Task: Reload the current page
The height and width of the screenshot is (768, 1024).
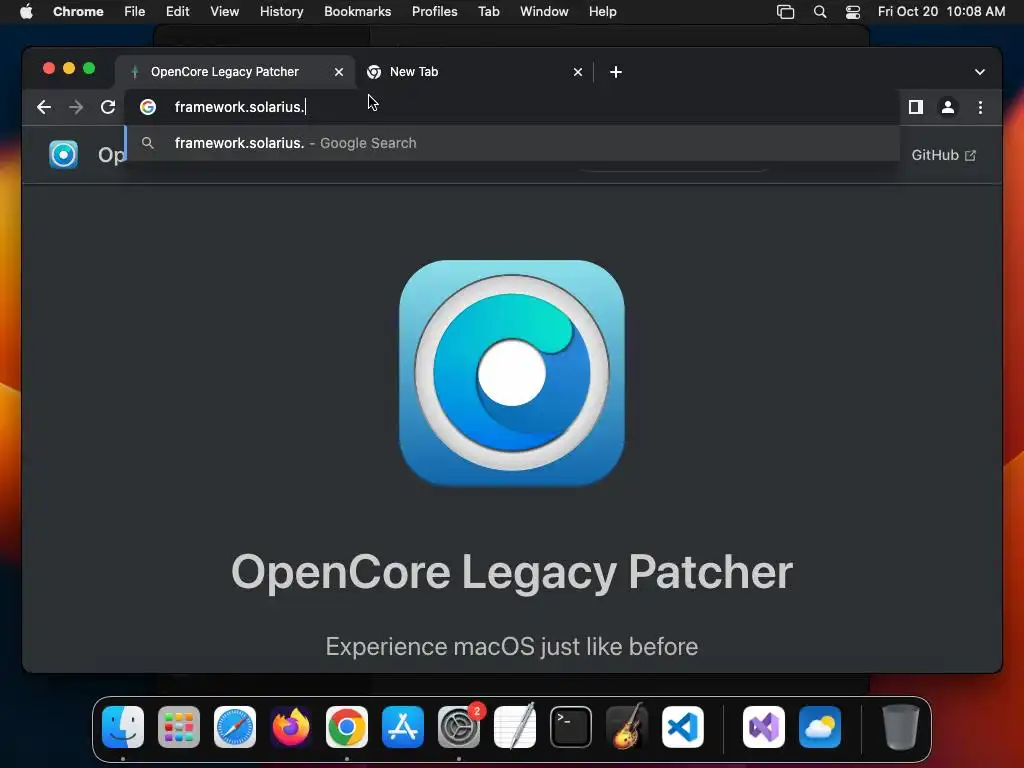Action: click(x=108, y=107)
